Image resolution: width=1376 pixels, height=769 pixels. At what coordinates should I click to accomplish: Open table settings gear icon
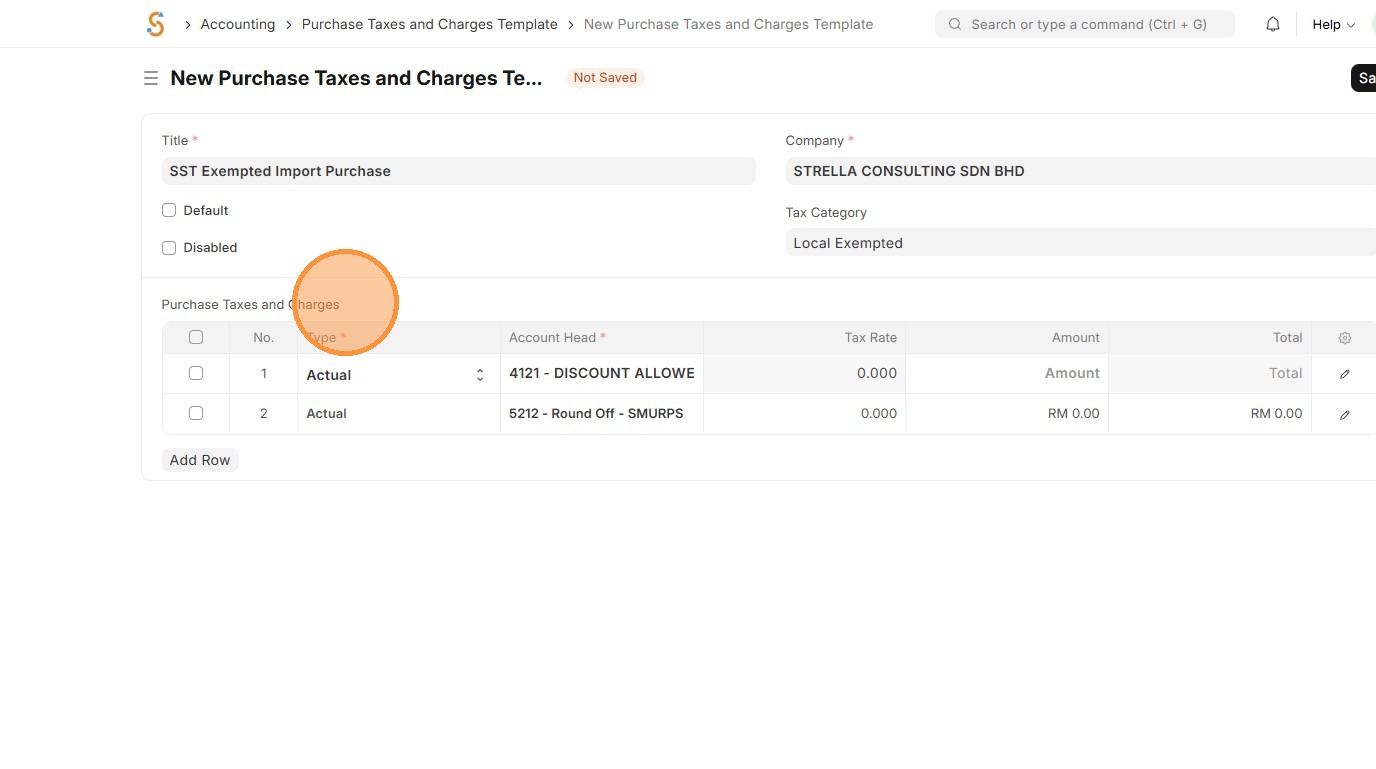[x=1344, y=338]
